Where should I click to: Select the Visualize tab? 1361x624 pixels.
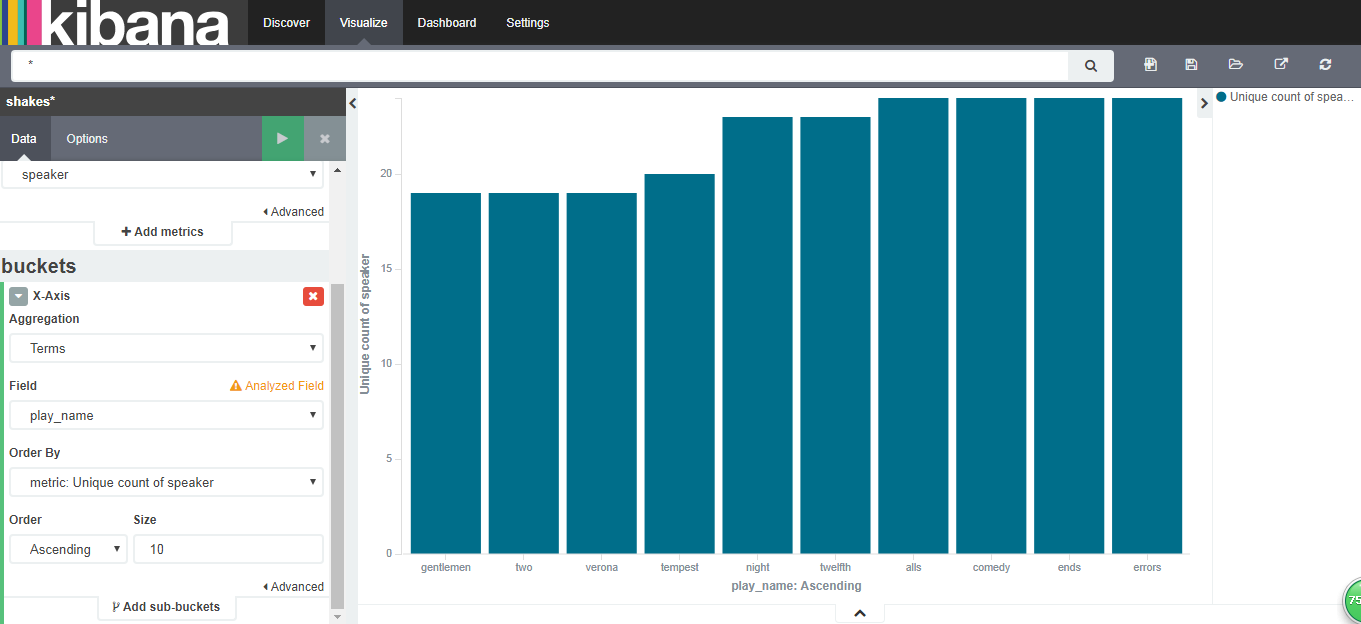(364, 22)
